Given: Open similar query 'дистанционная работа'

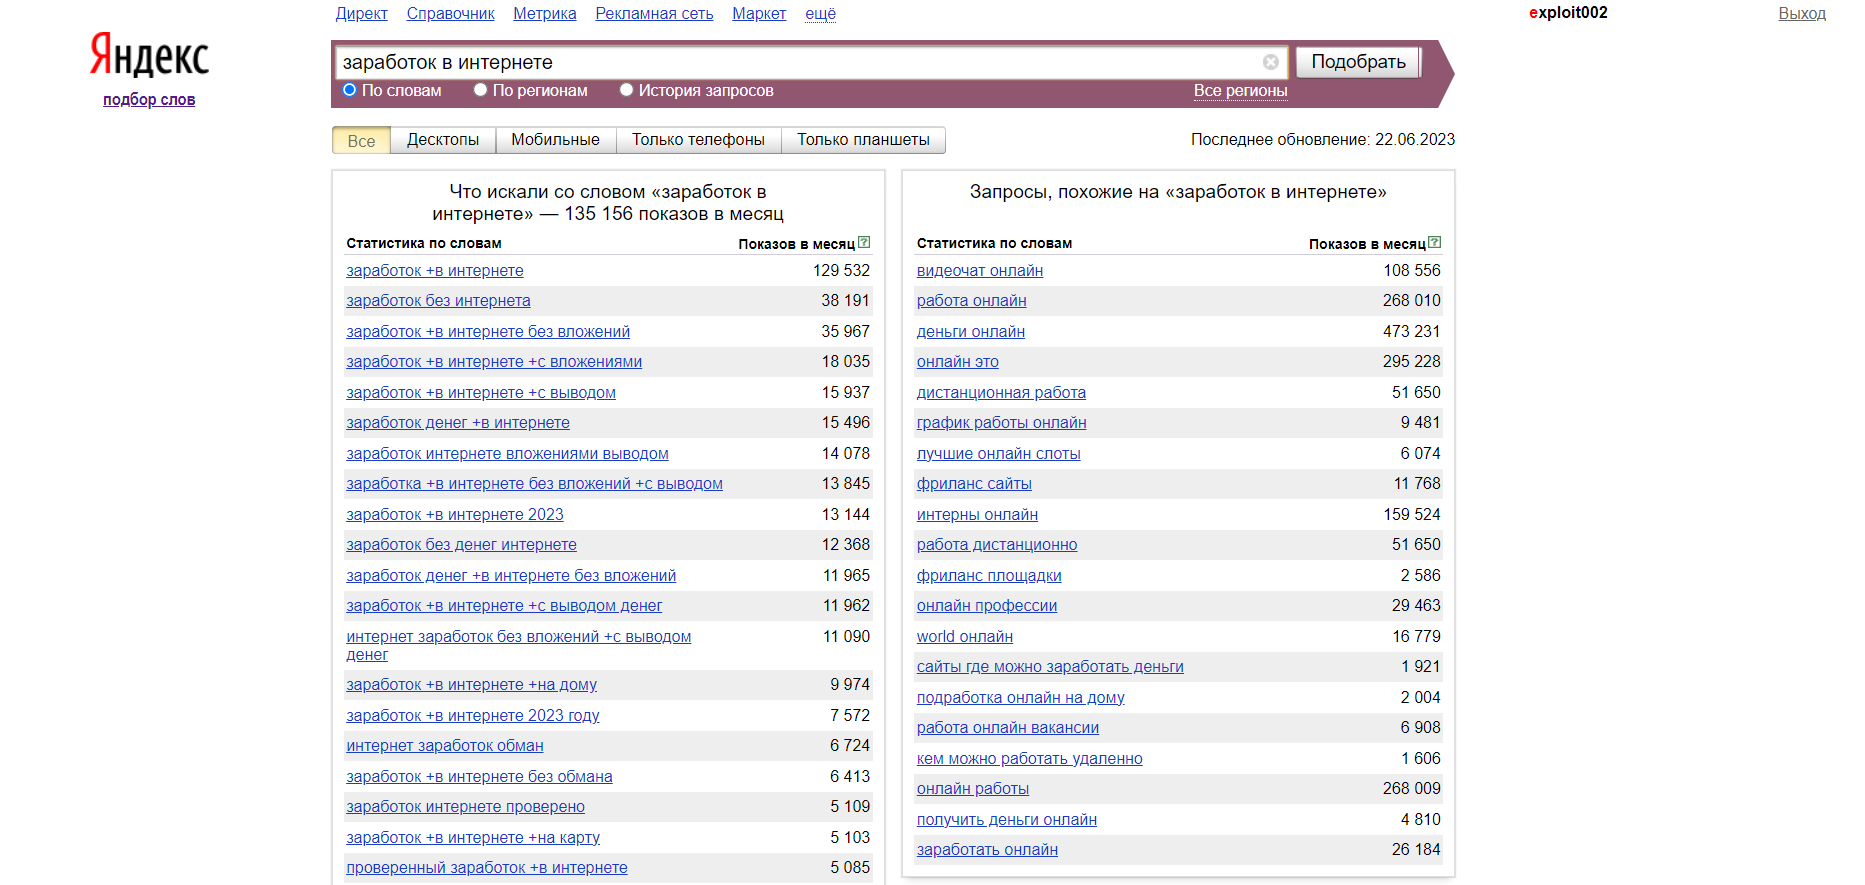Looking at the screenshot, I should (1001, 393).
